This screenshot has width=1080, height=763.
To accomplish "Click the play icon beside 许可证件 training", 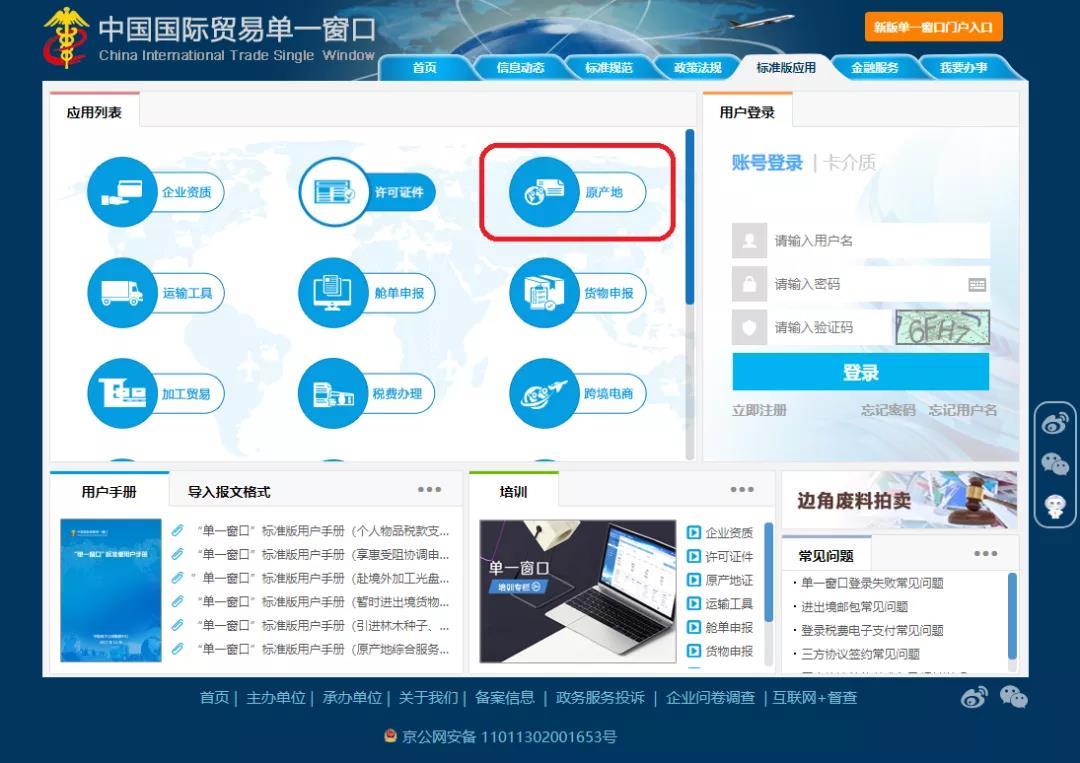I will coord(694,556).
